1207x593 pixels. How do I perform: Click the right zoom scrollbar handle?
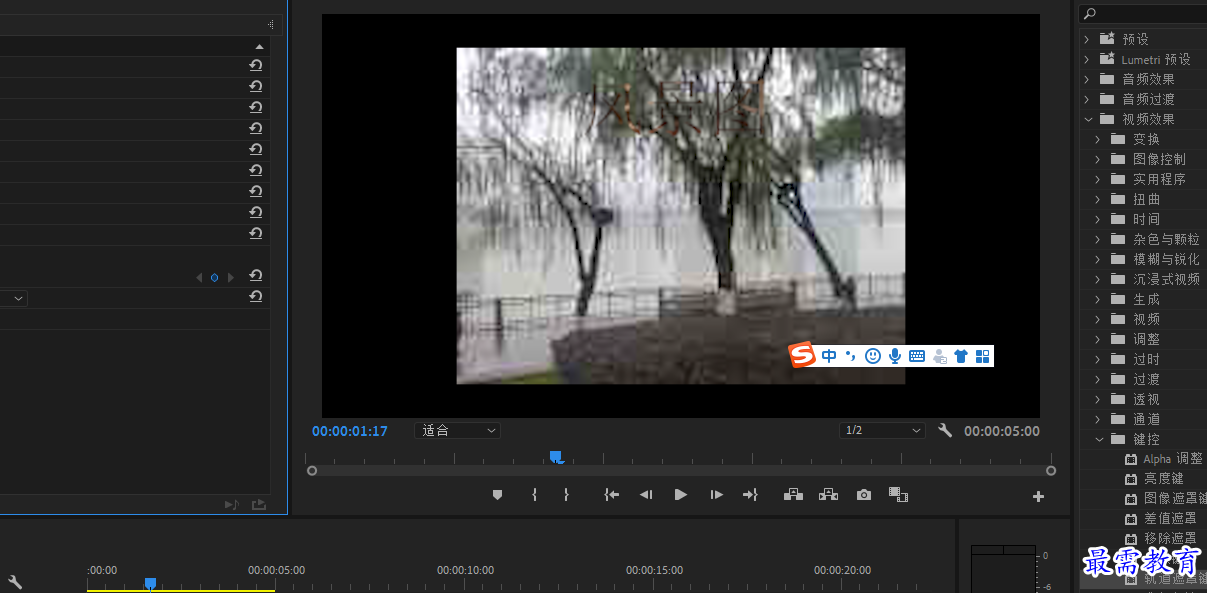coord(1051,470)
